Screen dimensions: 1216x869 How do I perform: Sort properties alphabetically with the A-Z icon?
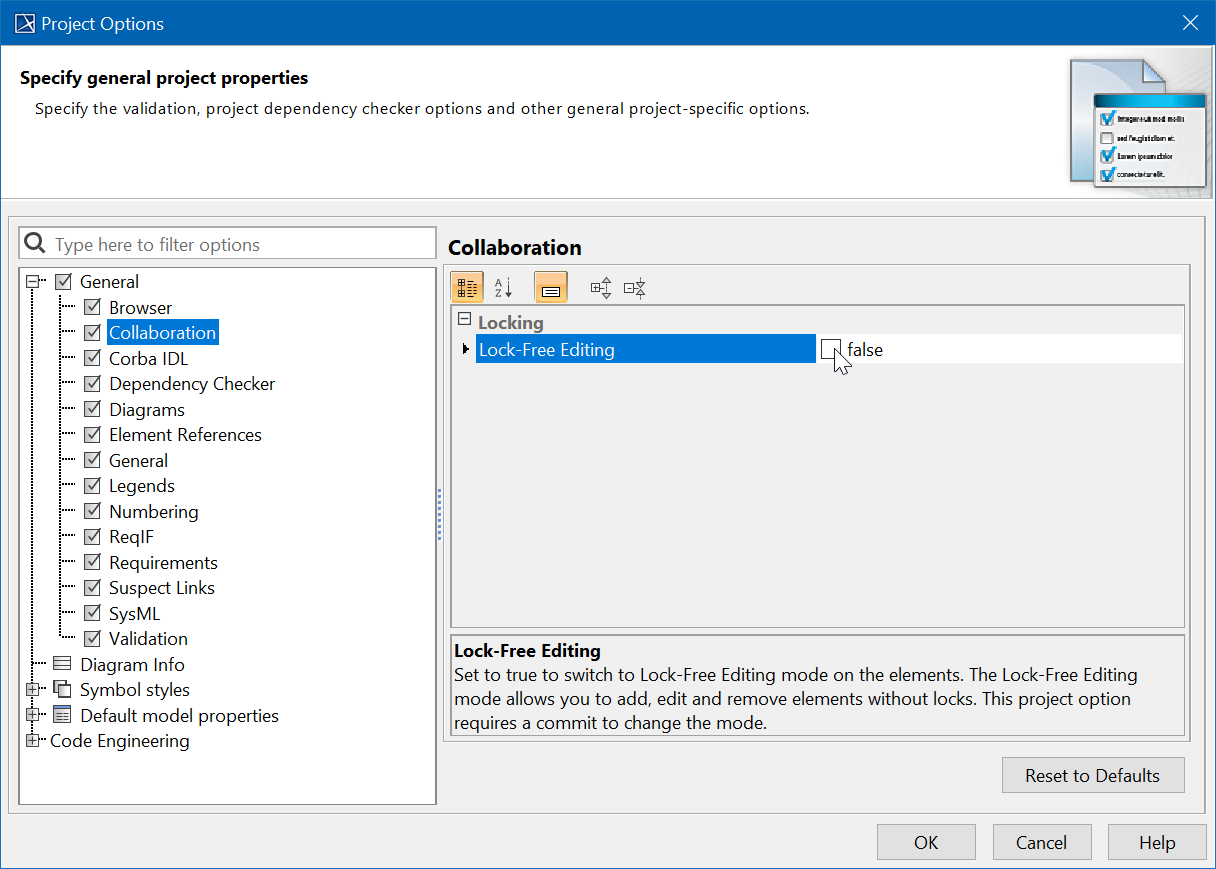coord(503,289)
